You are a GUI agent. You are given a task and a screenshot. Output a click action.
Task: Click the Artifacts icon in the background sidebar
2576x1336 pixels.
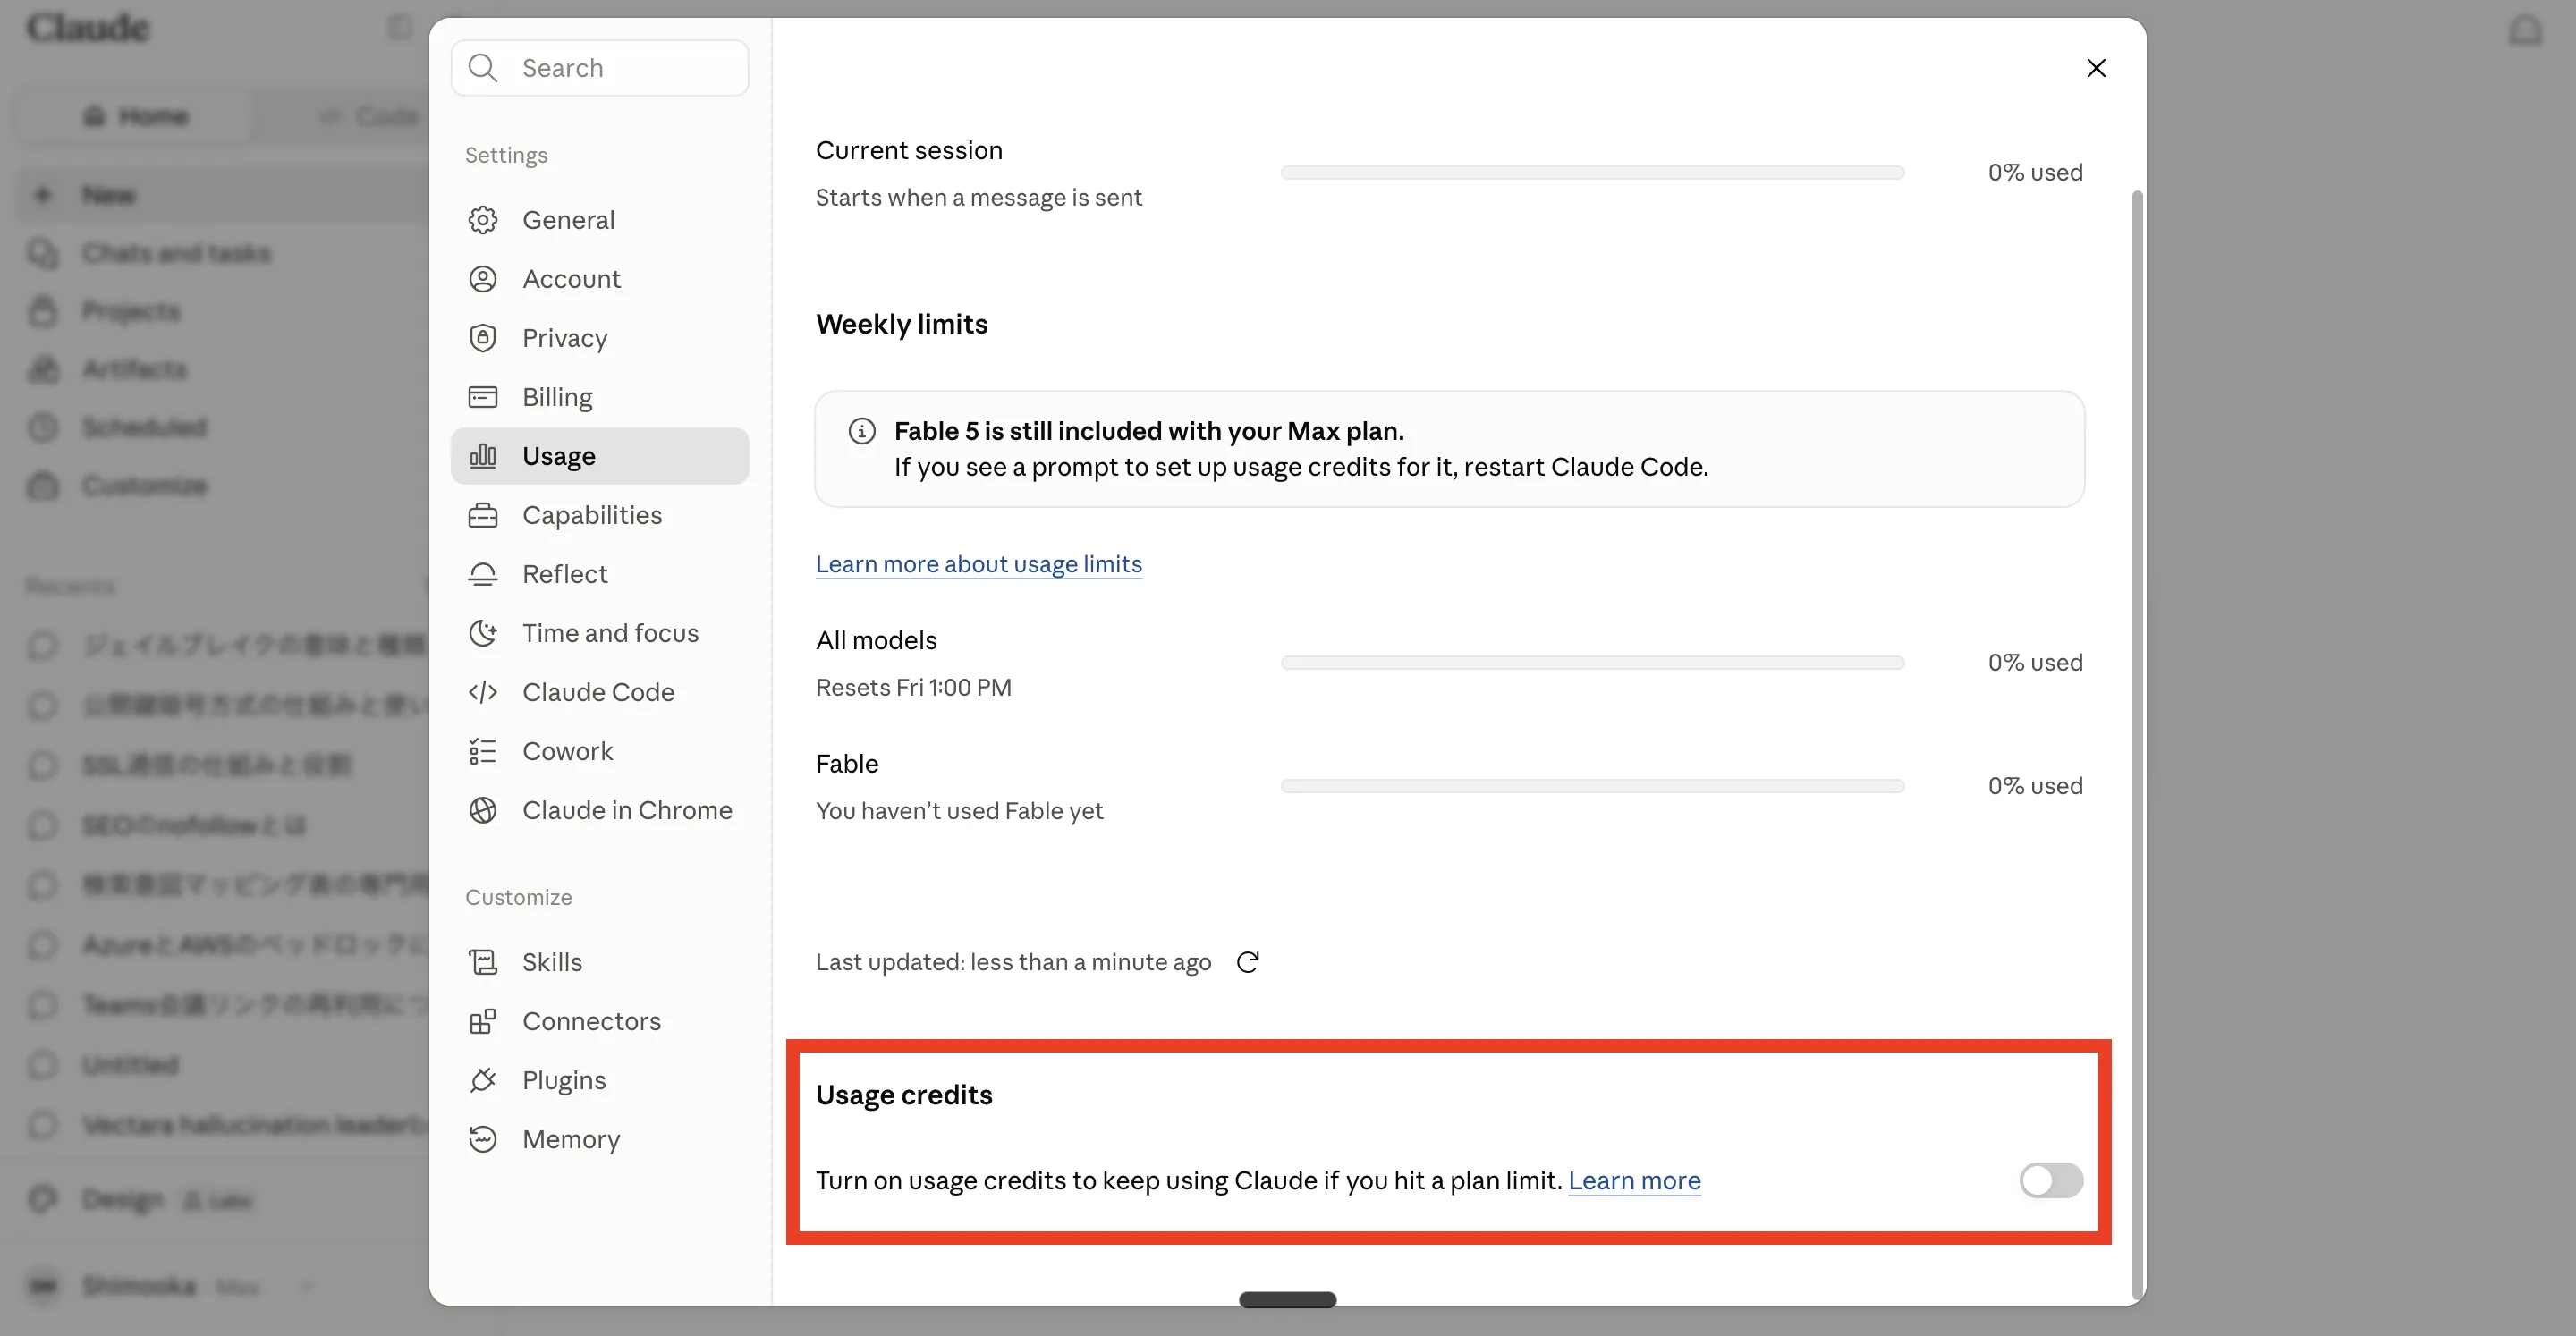click(x=42, y=369)
